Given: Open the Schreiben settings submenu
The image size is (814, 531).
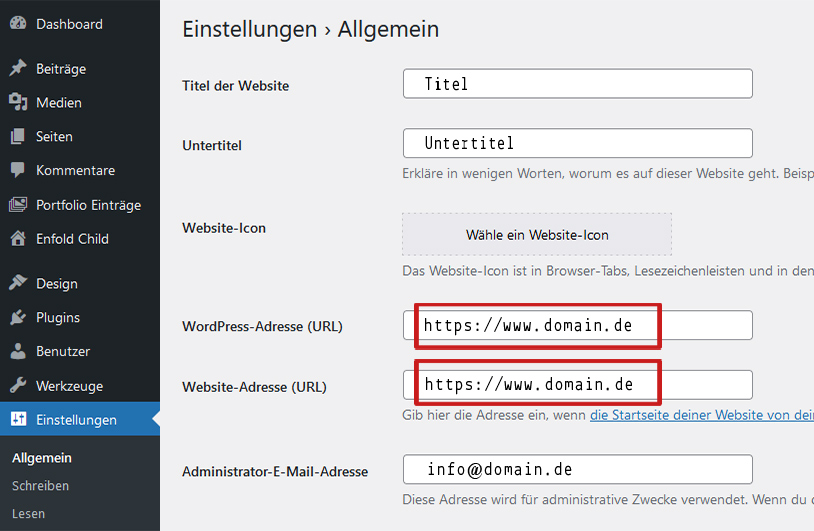Looking at the screenshot, I should pyautogui.click(x=40, y=486).
